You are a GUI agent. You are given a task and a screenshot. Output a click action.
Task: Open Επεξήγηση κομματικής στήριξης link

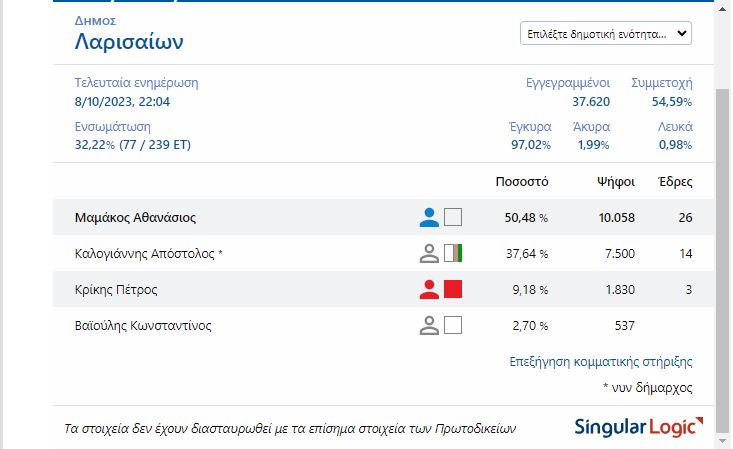coord(600,362)
